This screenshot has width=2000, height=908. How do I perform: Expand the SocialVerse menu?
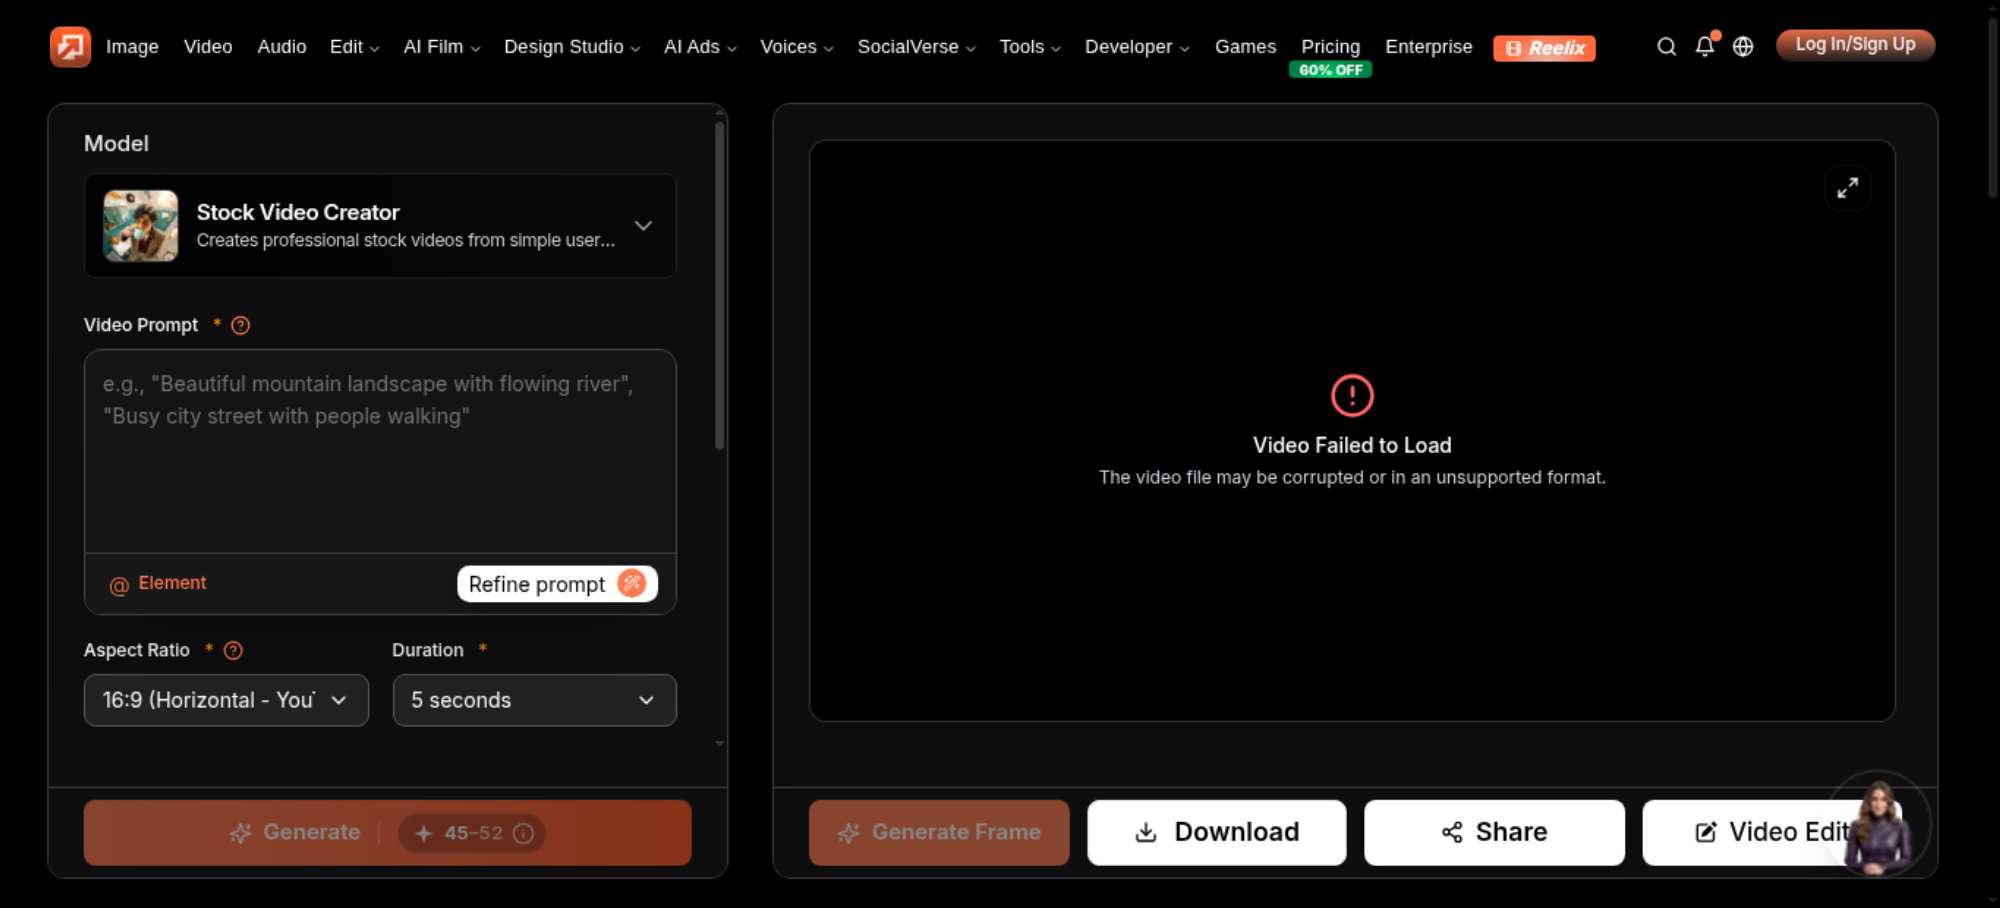click(916, 47)
